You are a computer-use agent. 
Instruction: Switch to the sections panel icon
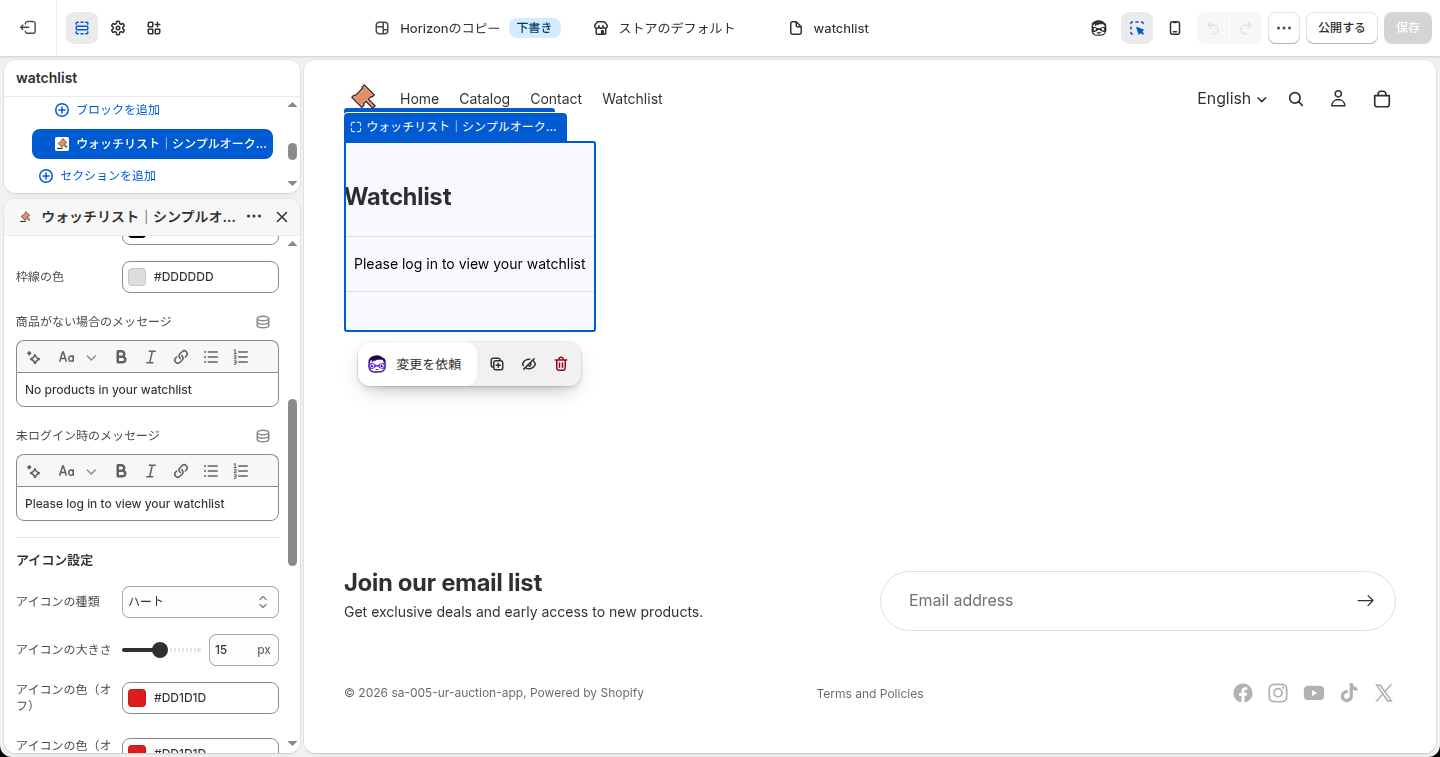coord(82,28)
